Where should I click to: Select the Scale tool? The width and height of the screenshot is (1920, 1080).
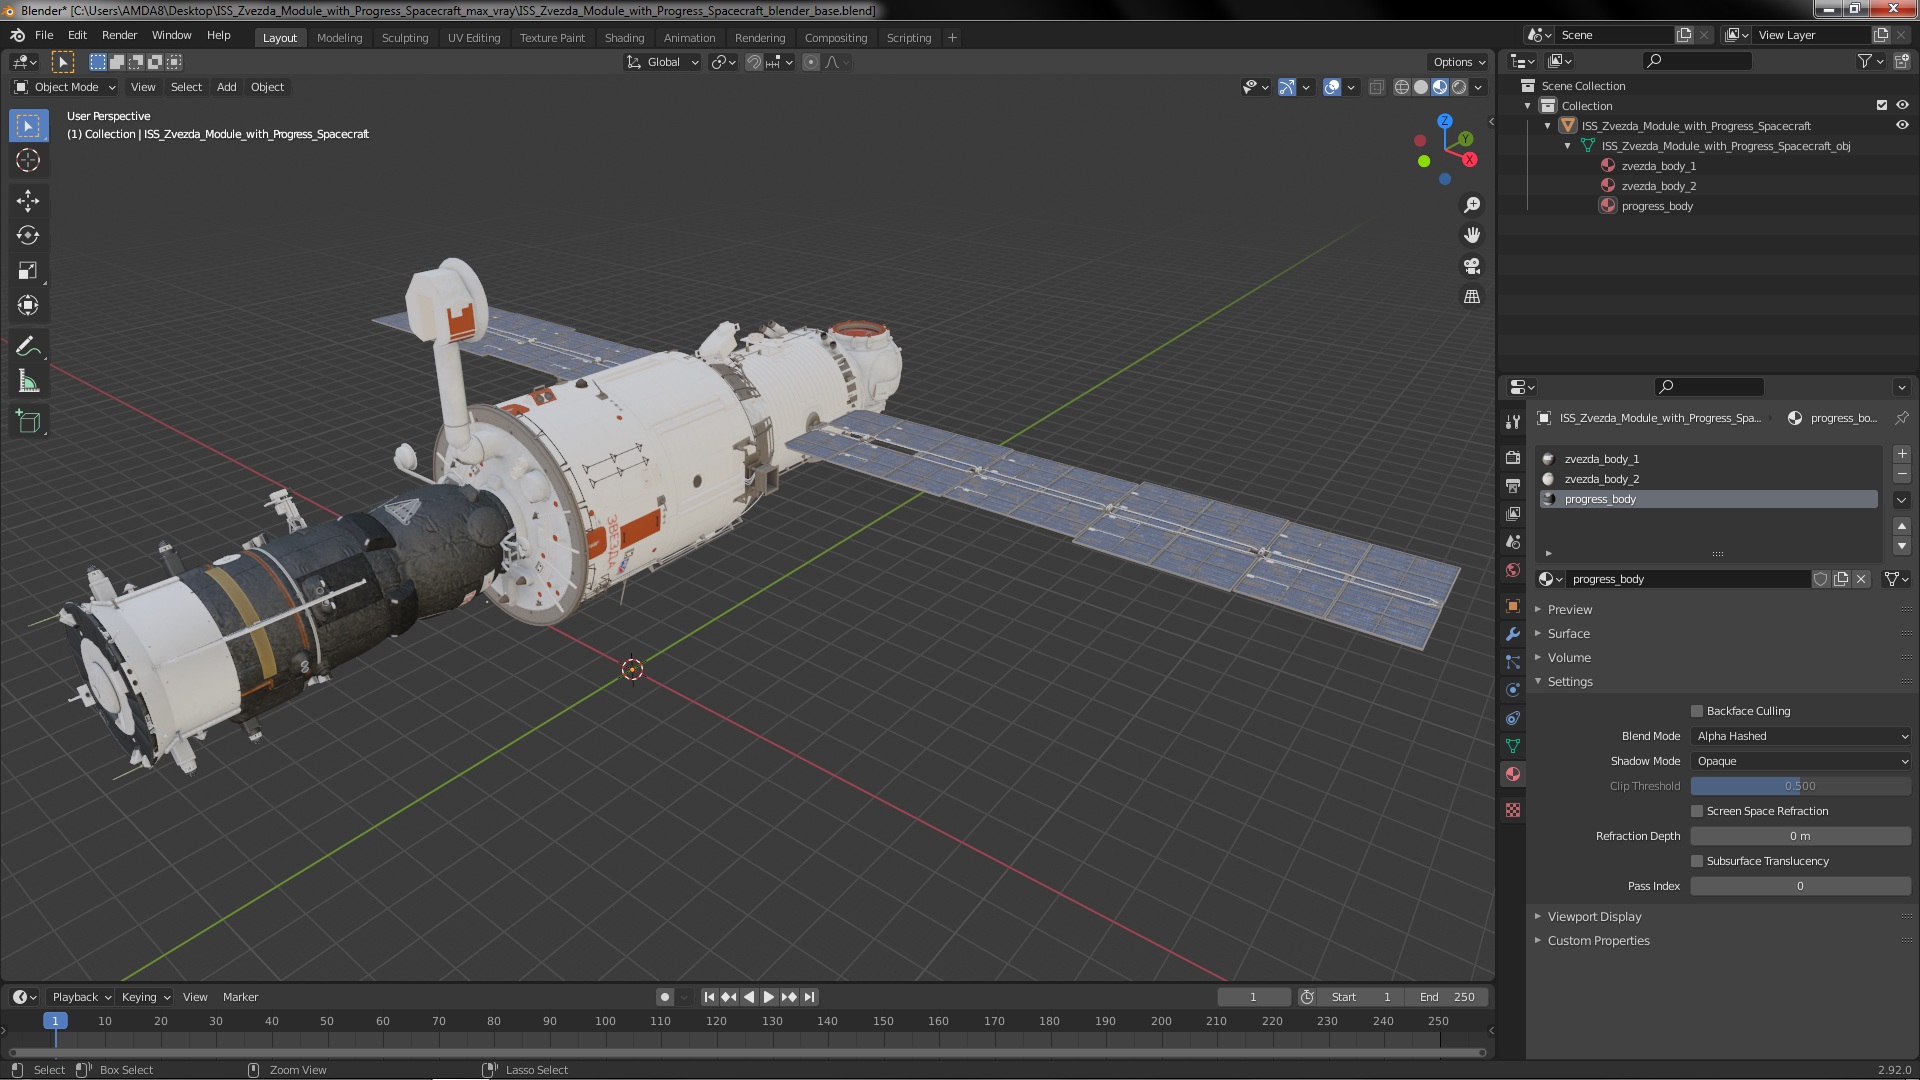[x=28, y=271]
